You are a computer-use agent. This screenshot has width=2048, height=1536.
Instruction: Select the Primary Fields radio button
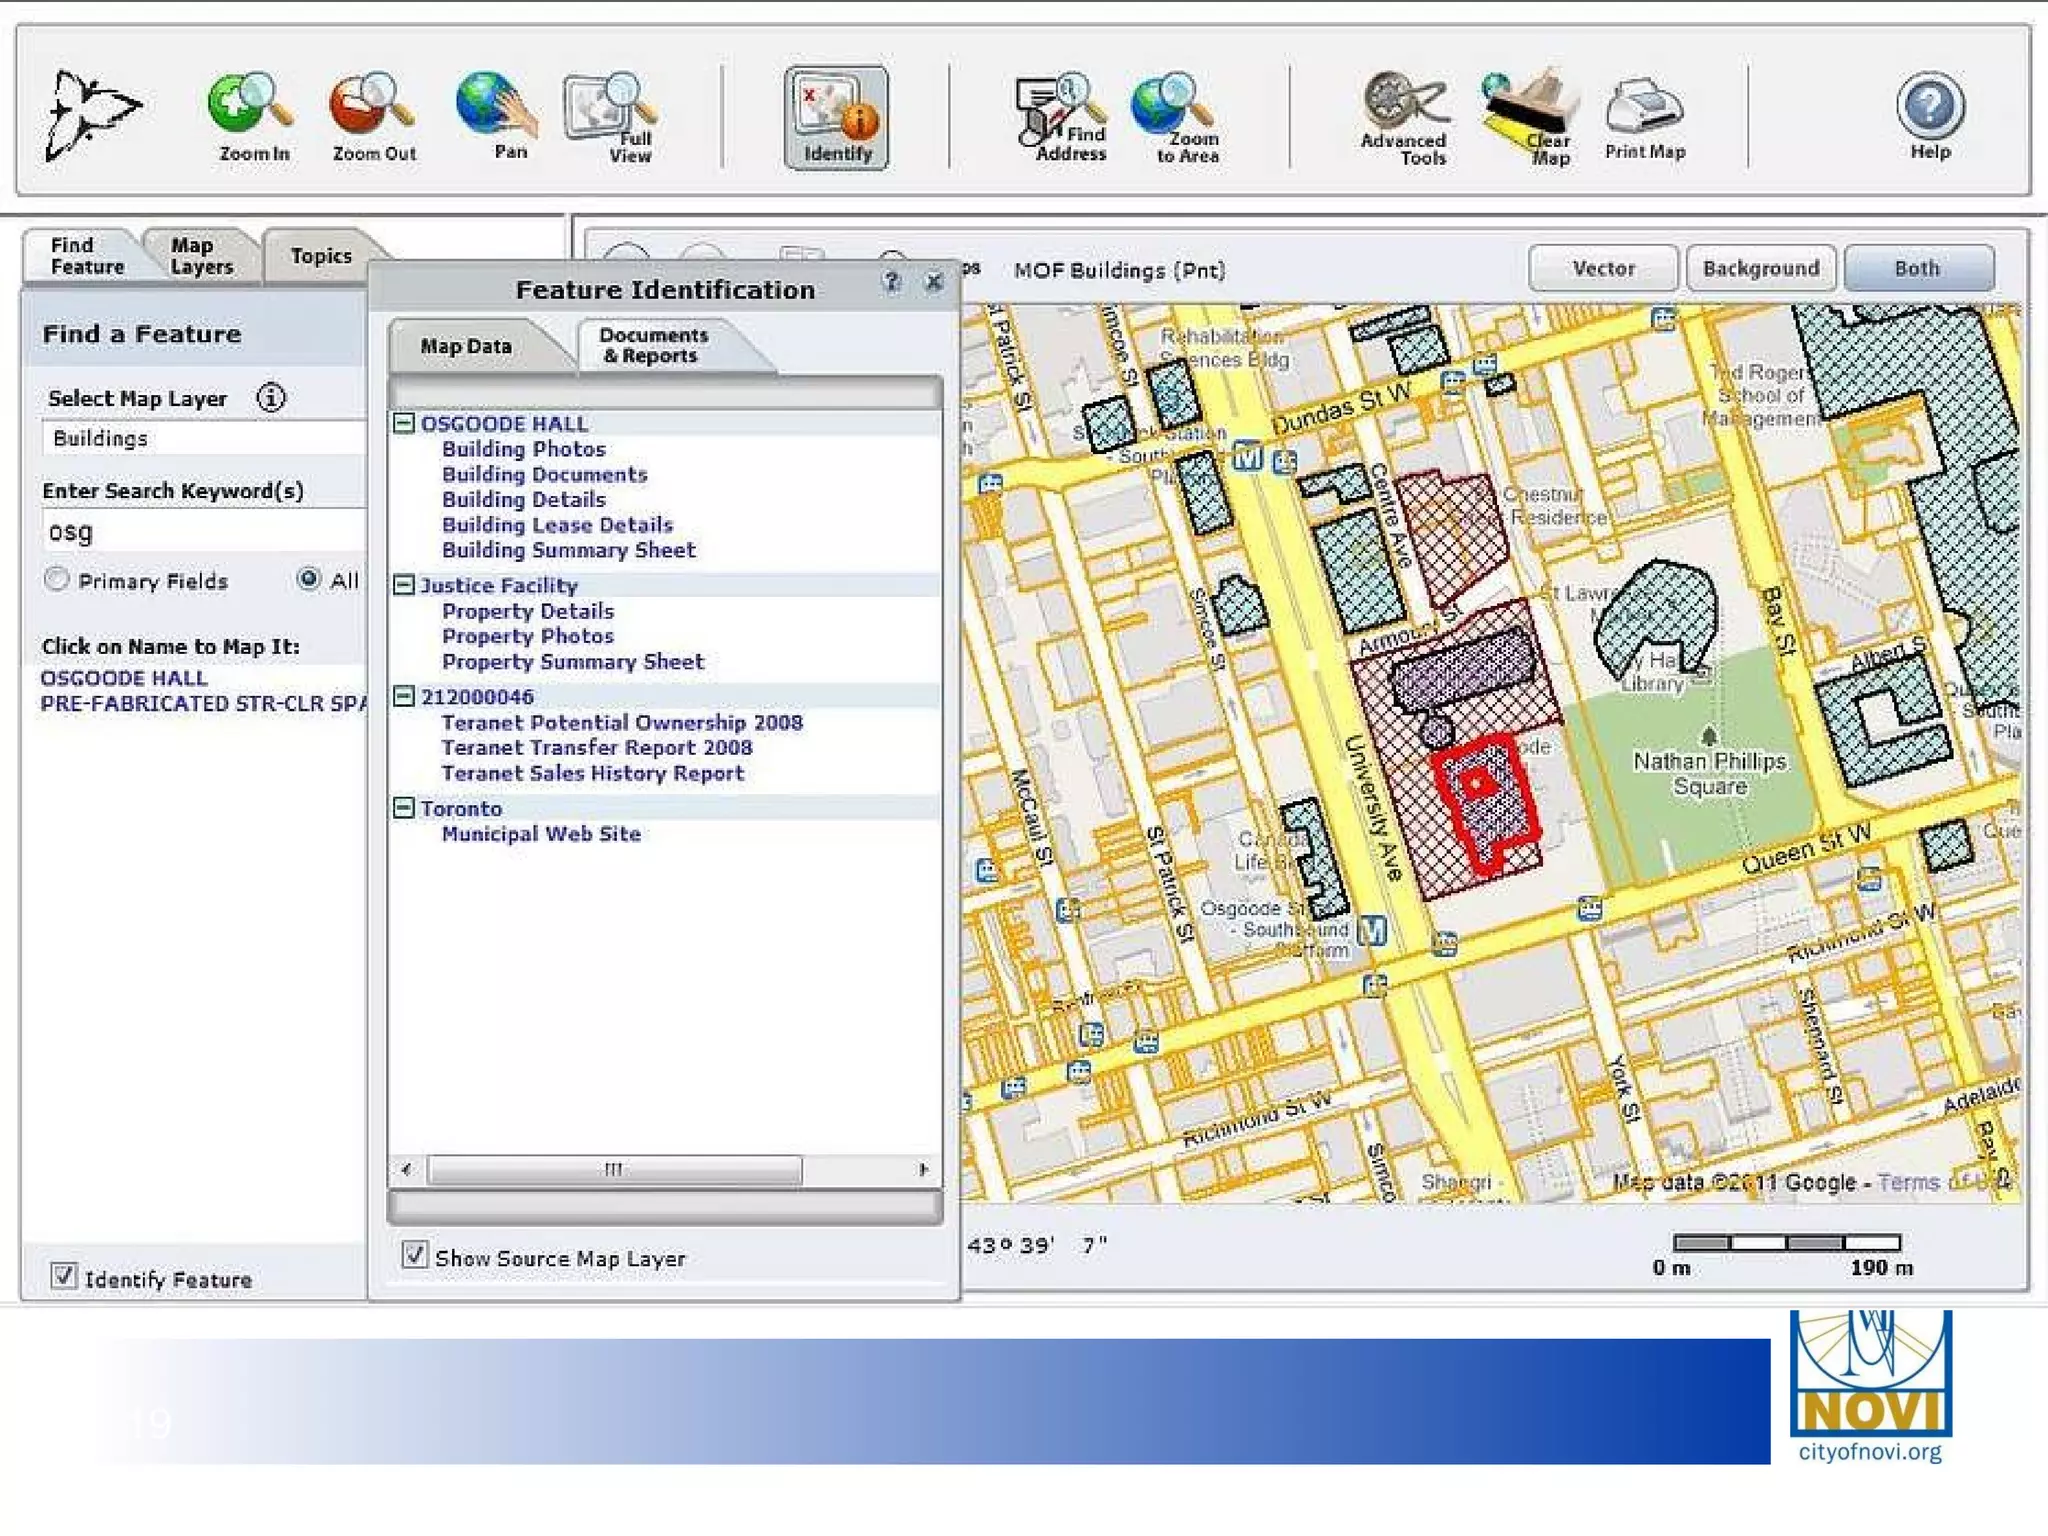point(57,580)
